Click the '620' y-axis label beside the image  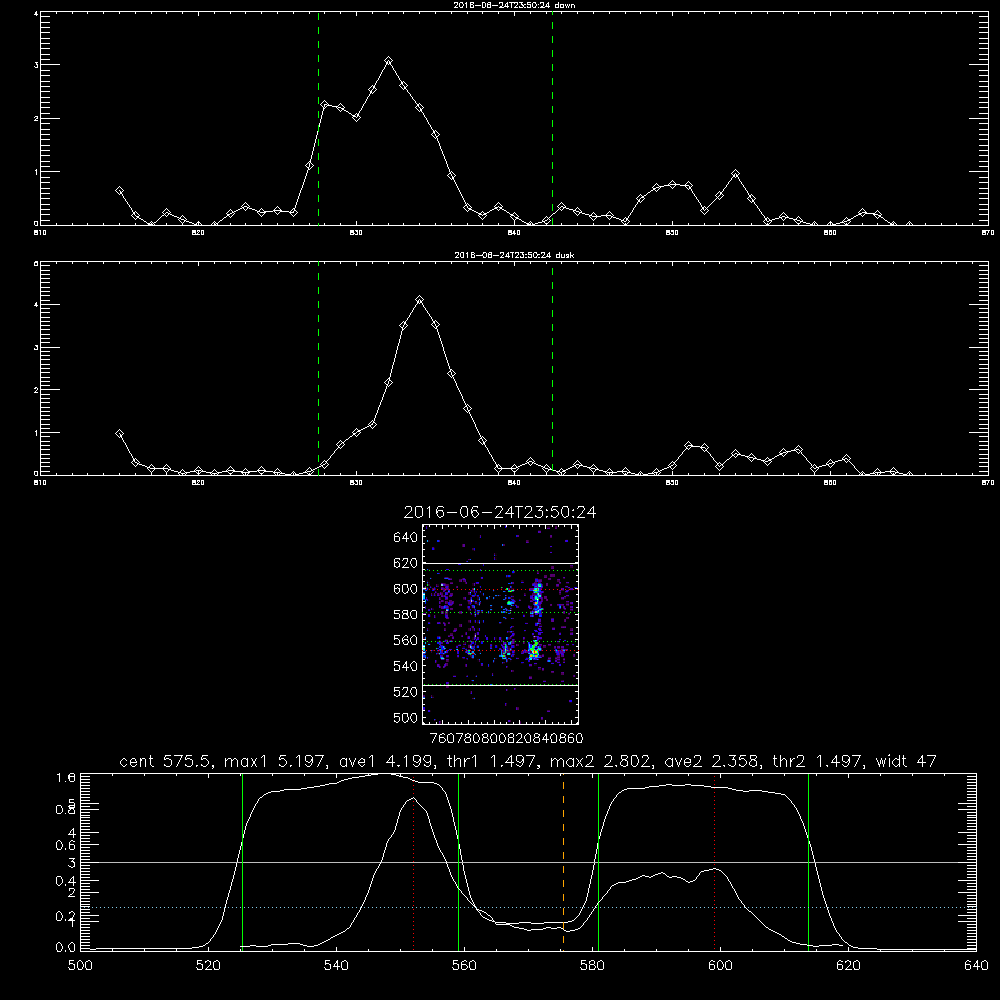(406, 563)
